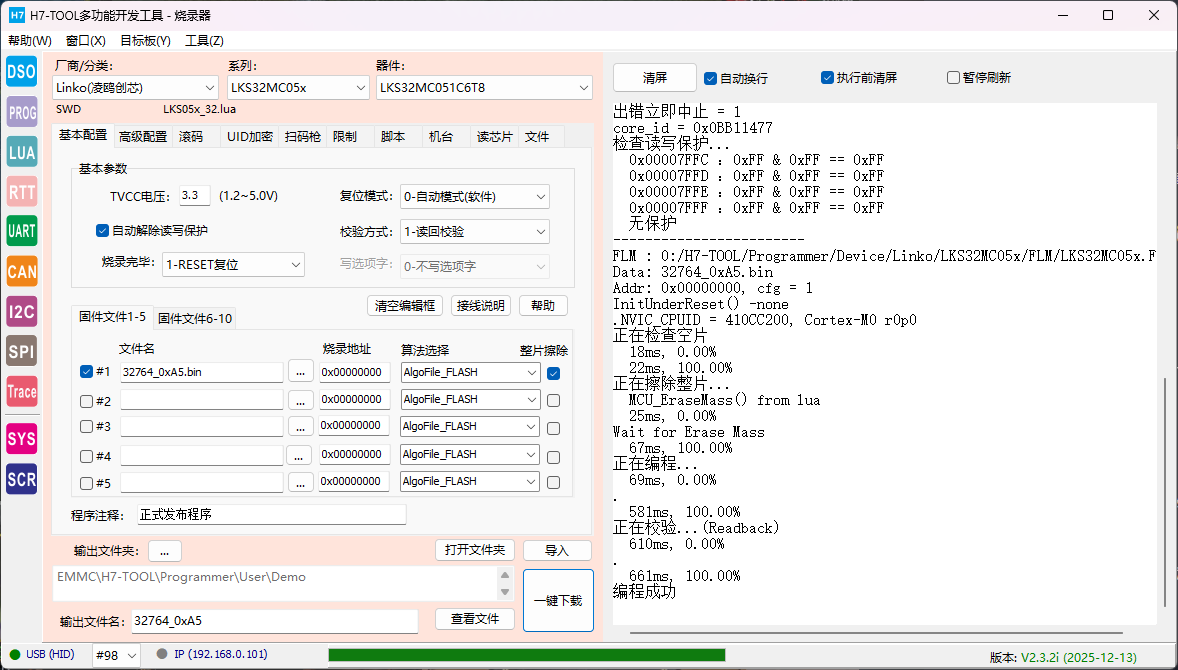Open the UART serial tool

21,231
